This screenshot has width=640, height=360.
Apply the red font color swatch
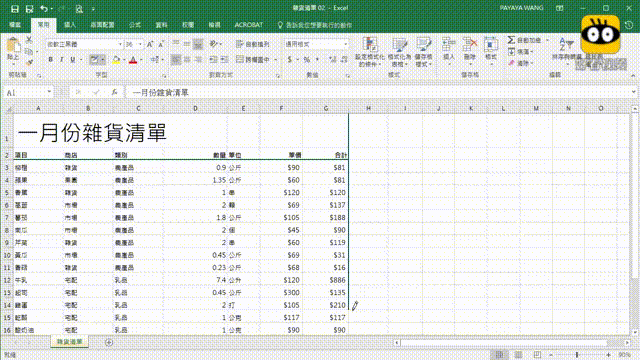coord(133,60)
